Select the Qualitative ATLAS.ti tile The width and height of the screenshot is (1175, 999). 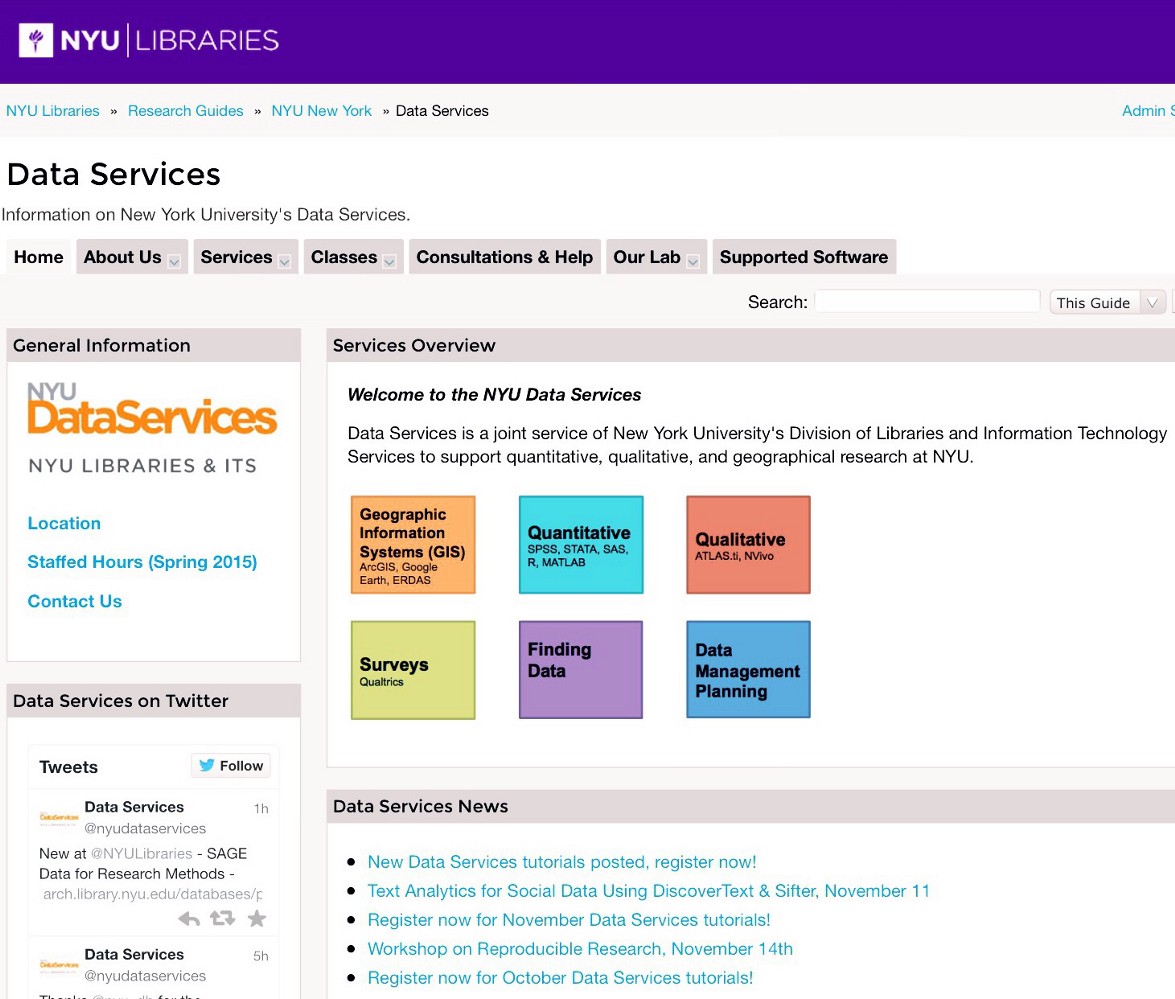coord(748,545)
